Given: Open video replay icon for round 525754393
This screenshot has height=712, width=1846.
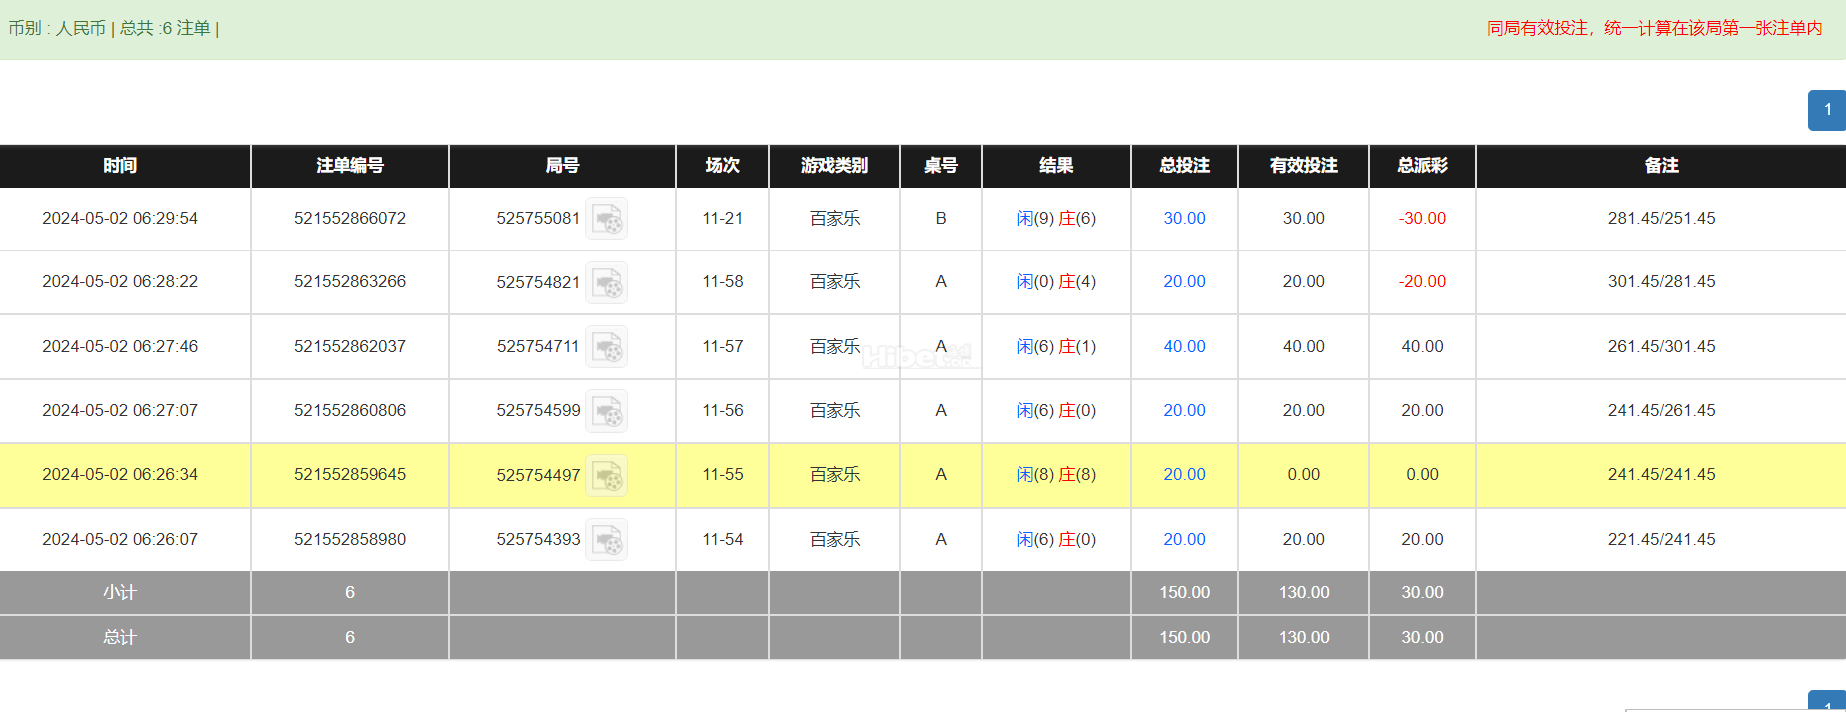Looking at the screenshot, I should pyautogui.click(x=607, y=539).
